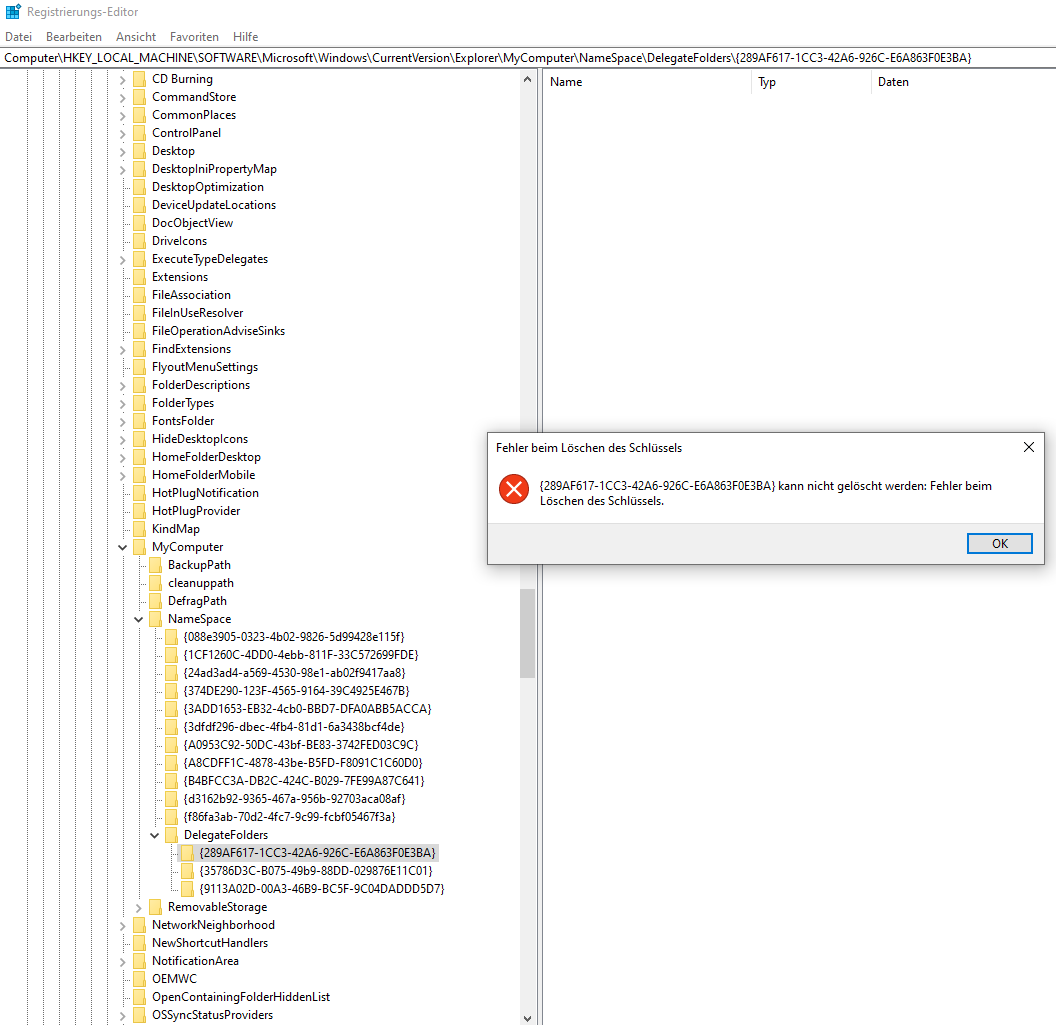Click the CD Burning folder icon
Viewport: 1056px width, 1025px height.
(x=140, y=78)
